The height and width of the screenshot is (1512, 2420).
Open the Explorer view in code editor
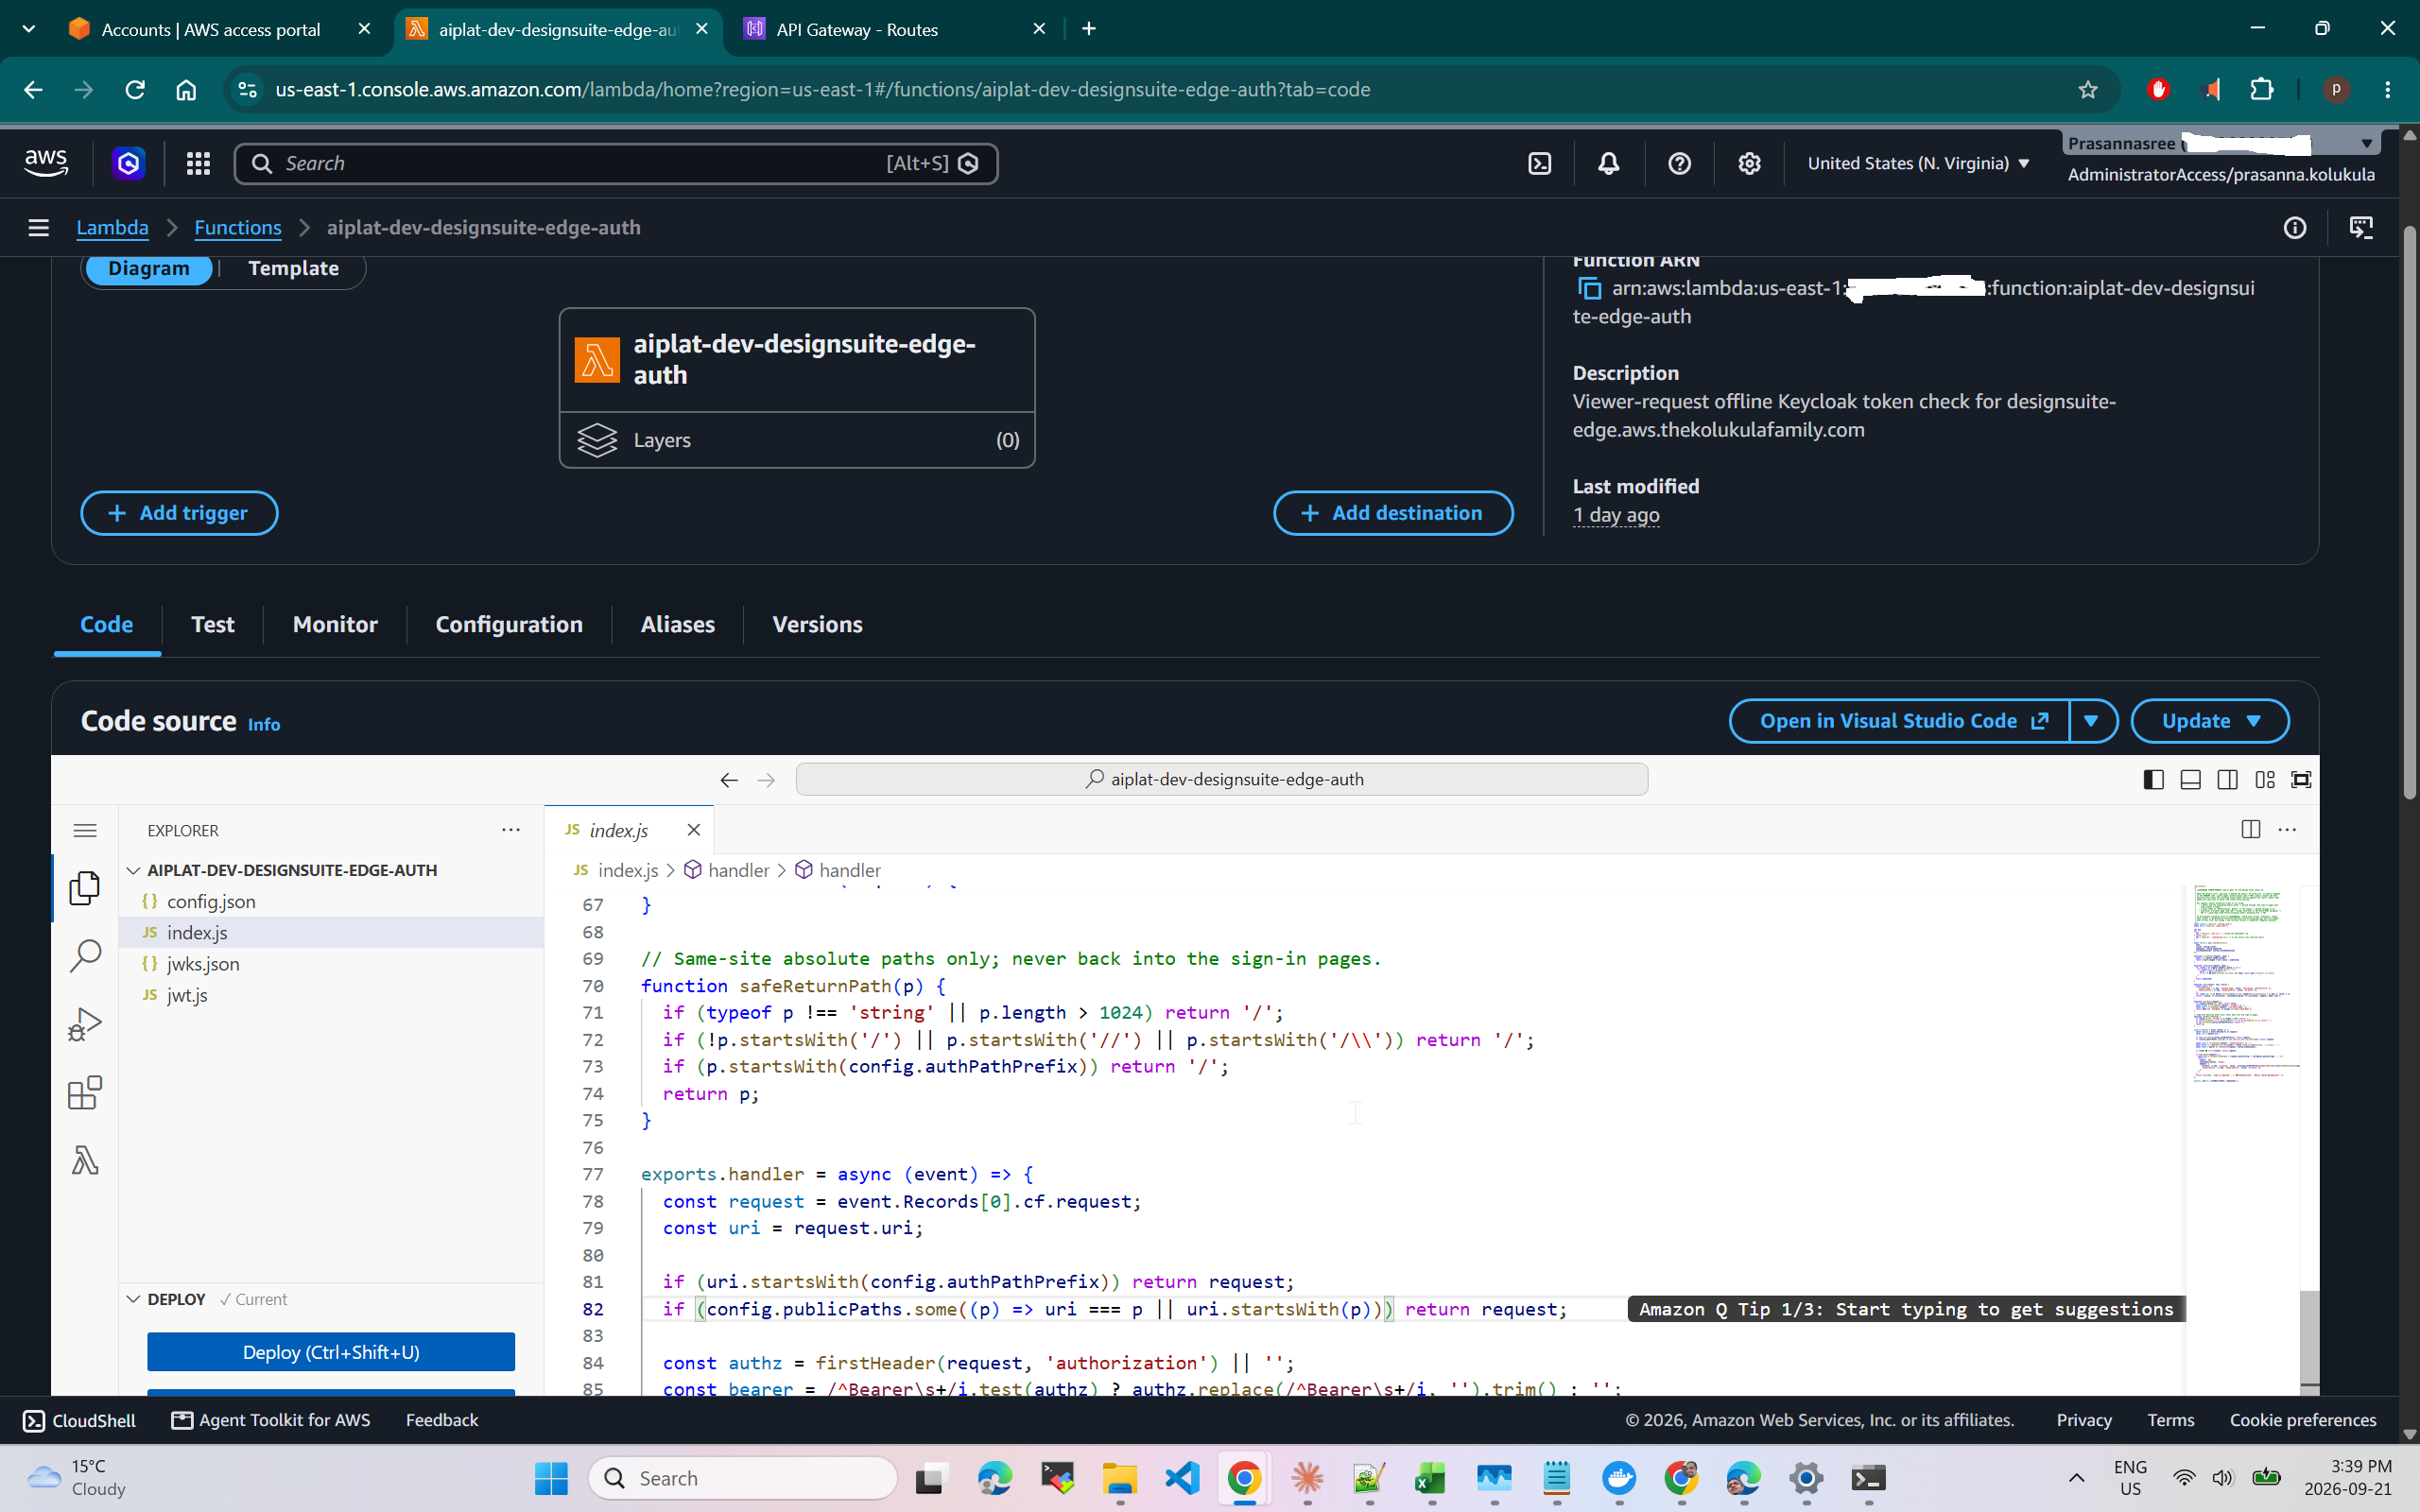pos(85,888)
